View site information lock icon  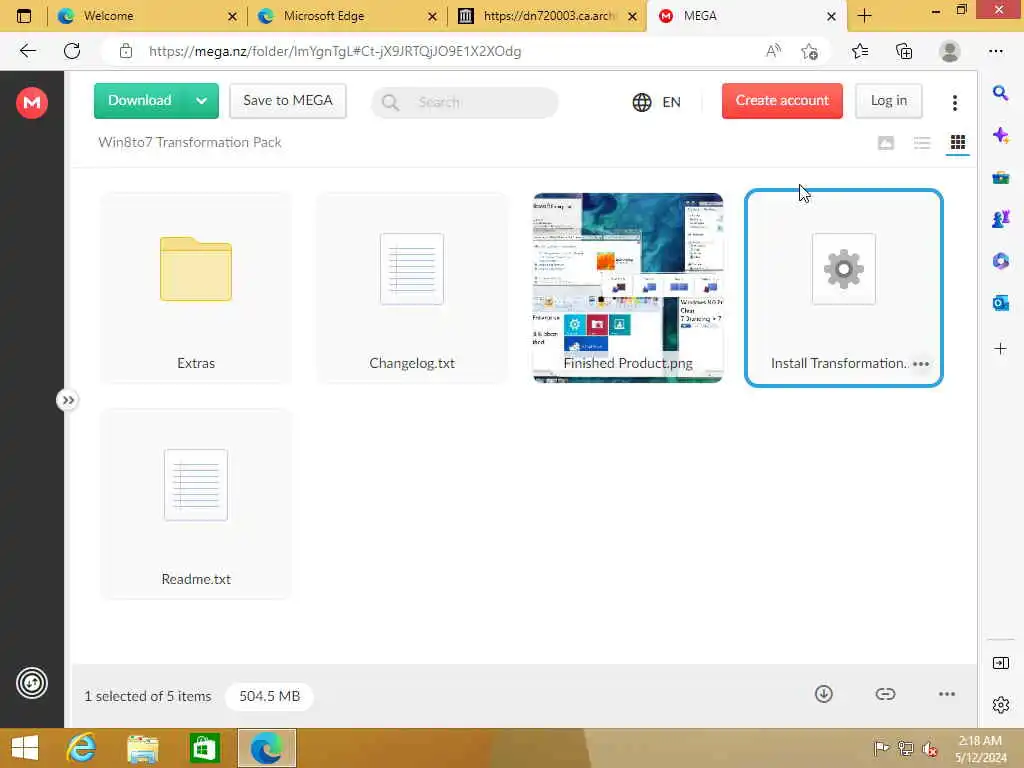point(126,51)
